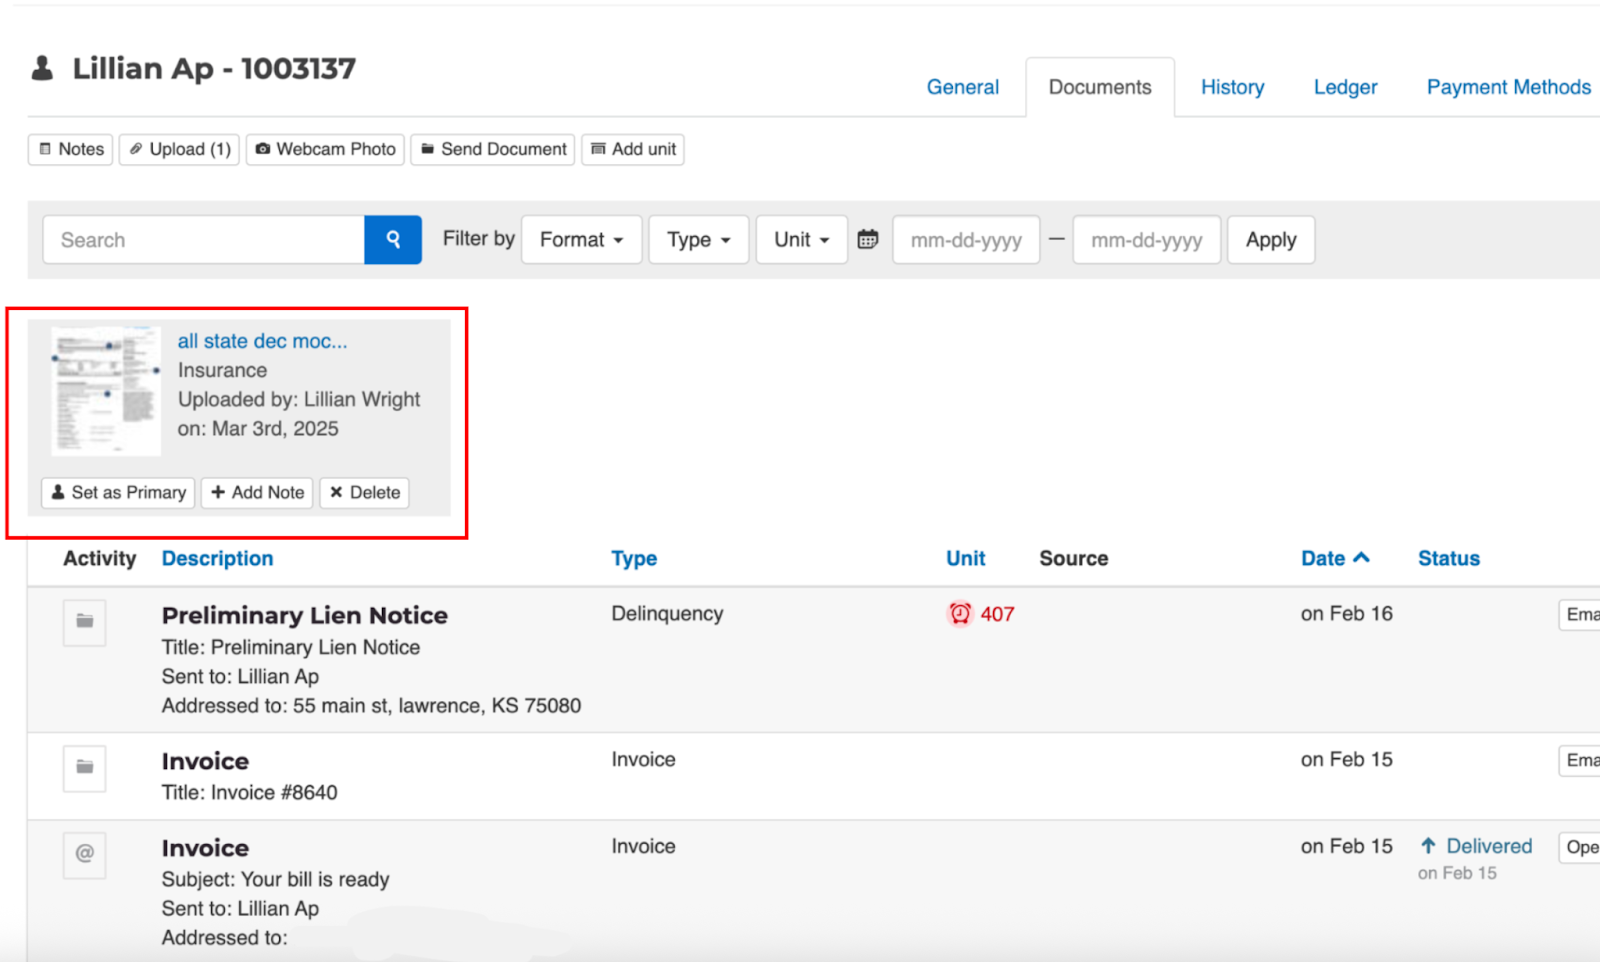Click the red alarm clock unit icon

click(960, 614)
